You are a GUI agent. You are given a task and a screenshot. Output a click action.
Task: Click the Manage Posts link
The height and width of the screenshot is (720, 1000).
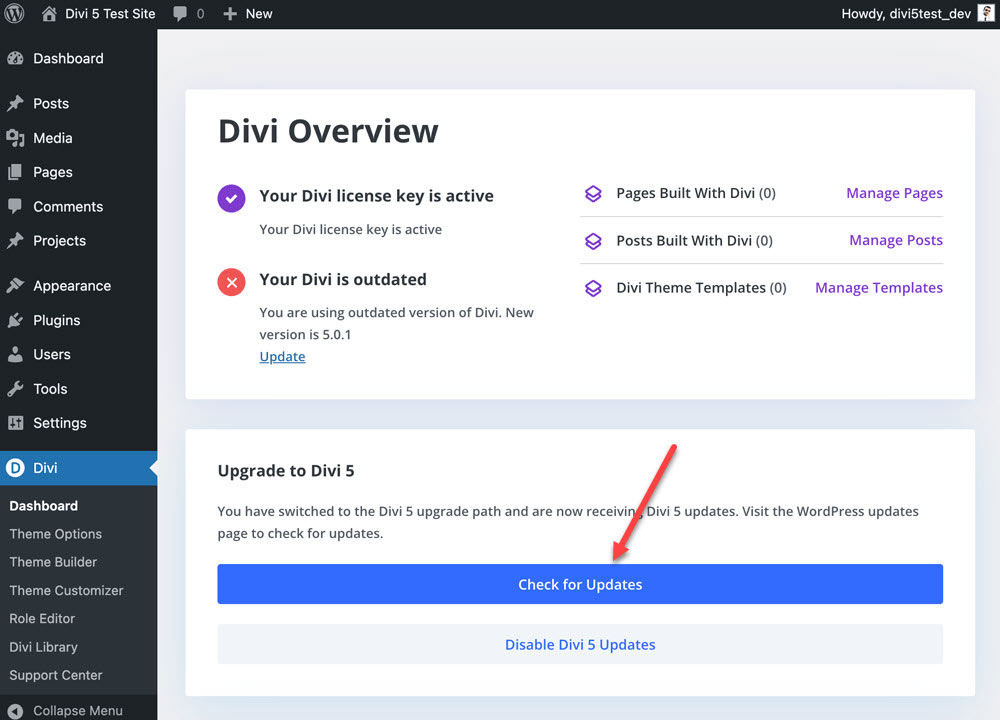click(x=896, y=240)
